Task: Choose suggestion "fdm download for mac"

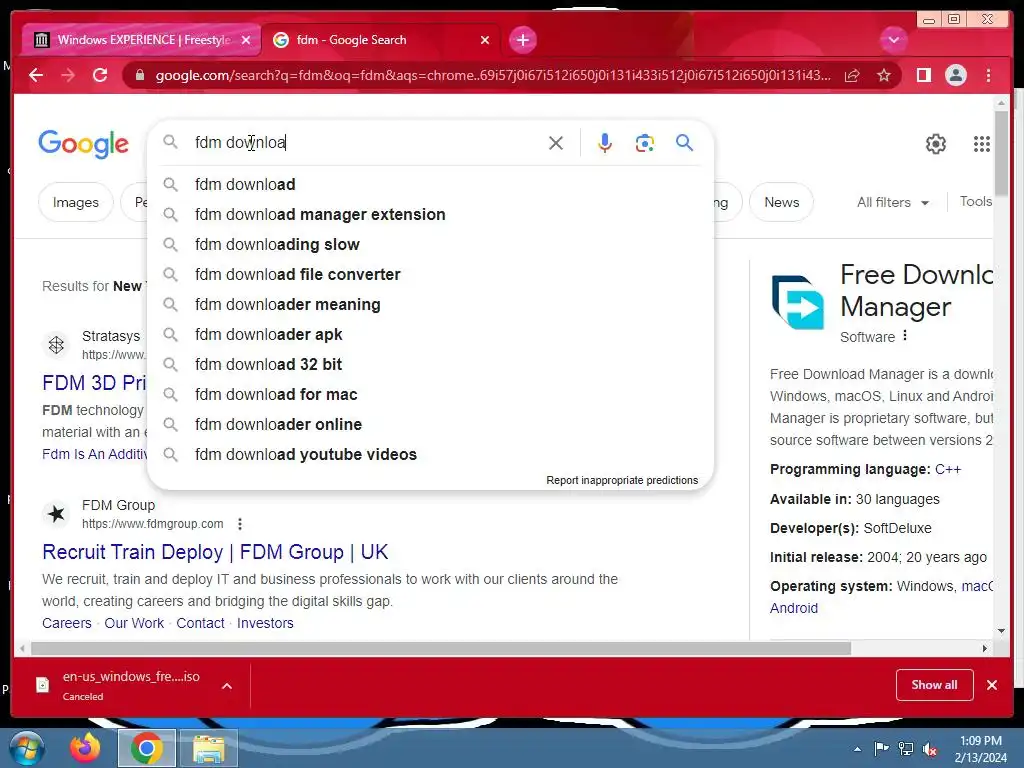Action: click(x=431, y=395)
